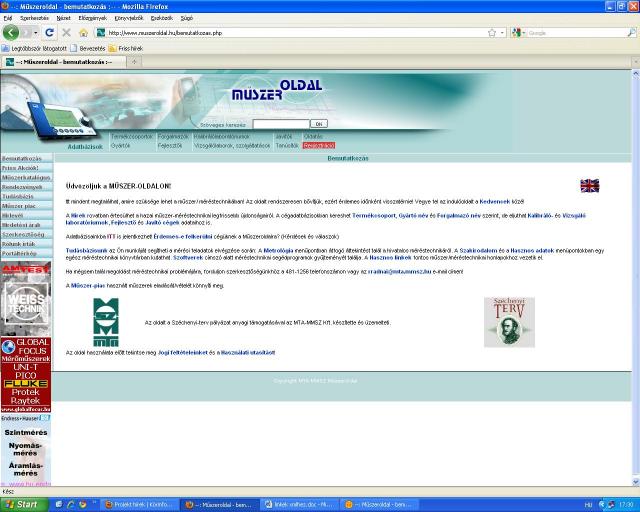The image size is (640, 512).
Task: Click the Firefox back arrow button
Action: (13, 32)
